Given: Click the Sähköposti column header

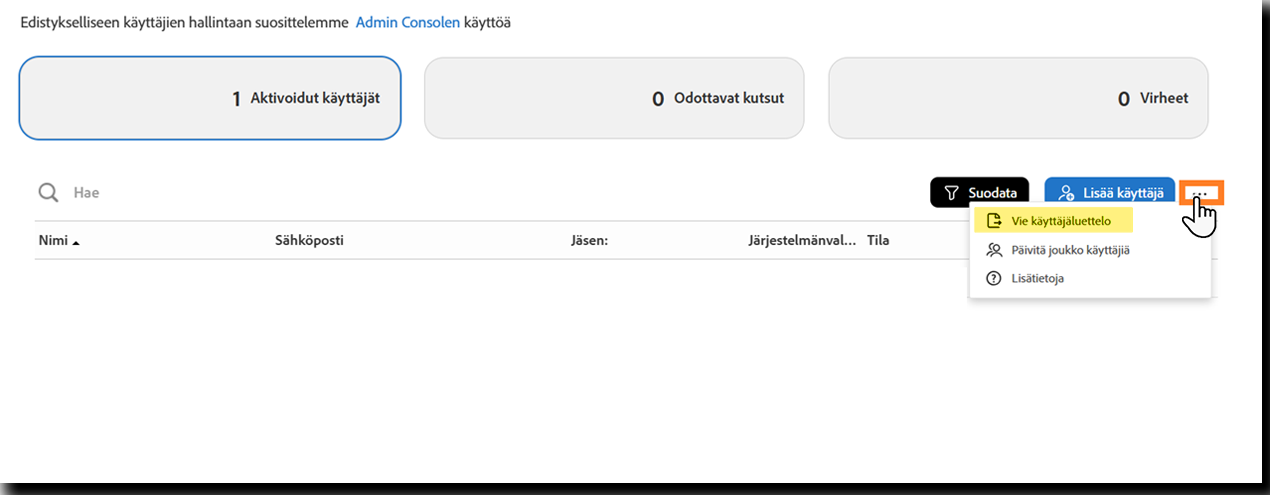Looking at the screenshot, I should 310,241.
